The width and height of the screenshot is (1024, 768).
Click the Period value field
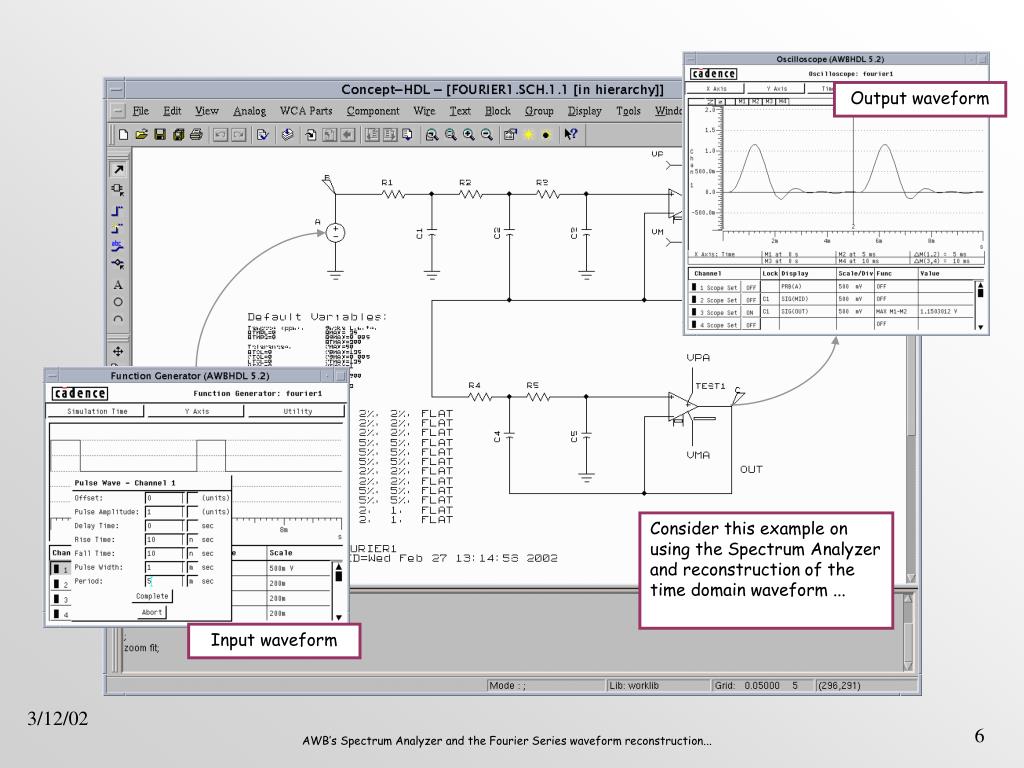click(x=164, y=581)
